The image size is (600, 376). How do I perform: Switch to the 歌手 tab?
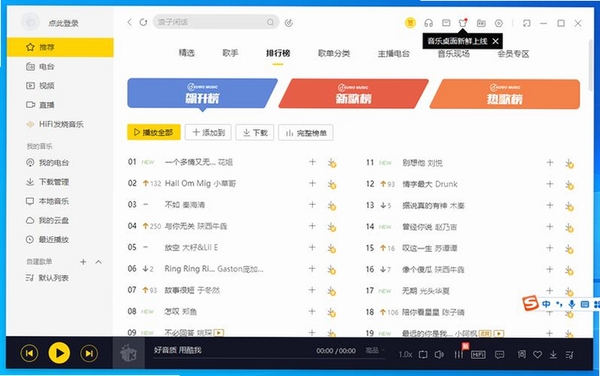pos(230,53)
